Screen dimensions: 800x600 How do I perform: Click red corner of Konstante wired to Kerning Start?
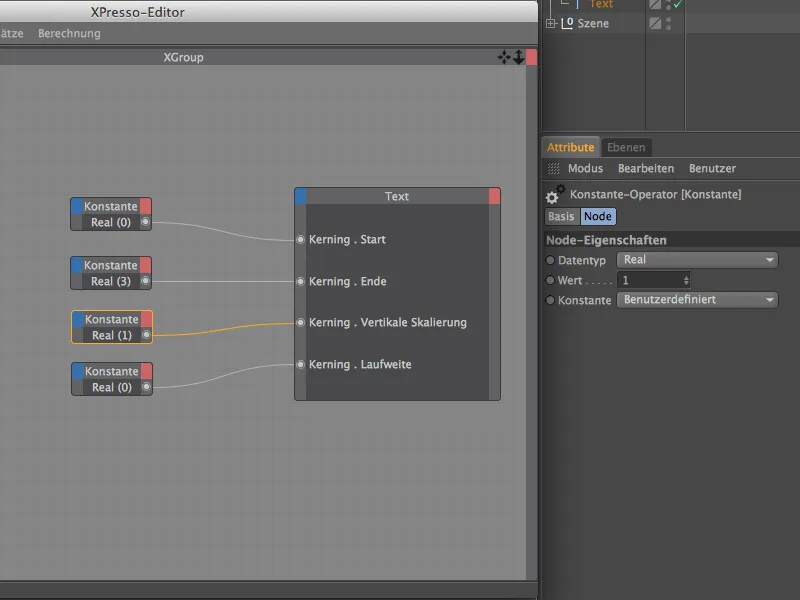[x=145, y=206]
